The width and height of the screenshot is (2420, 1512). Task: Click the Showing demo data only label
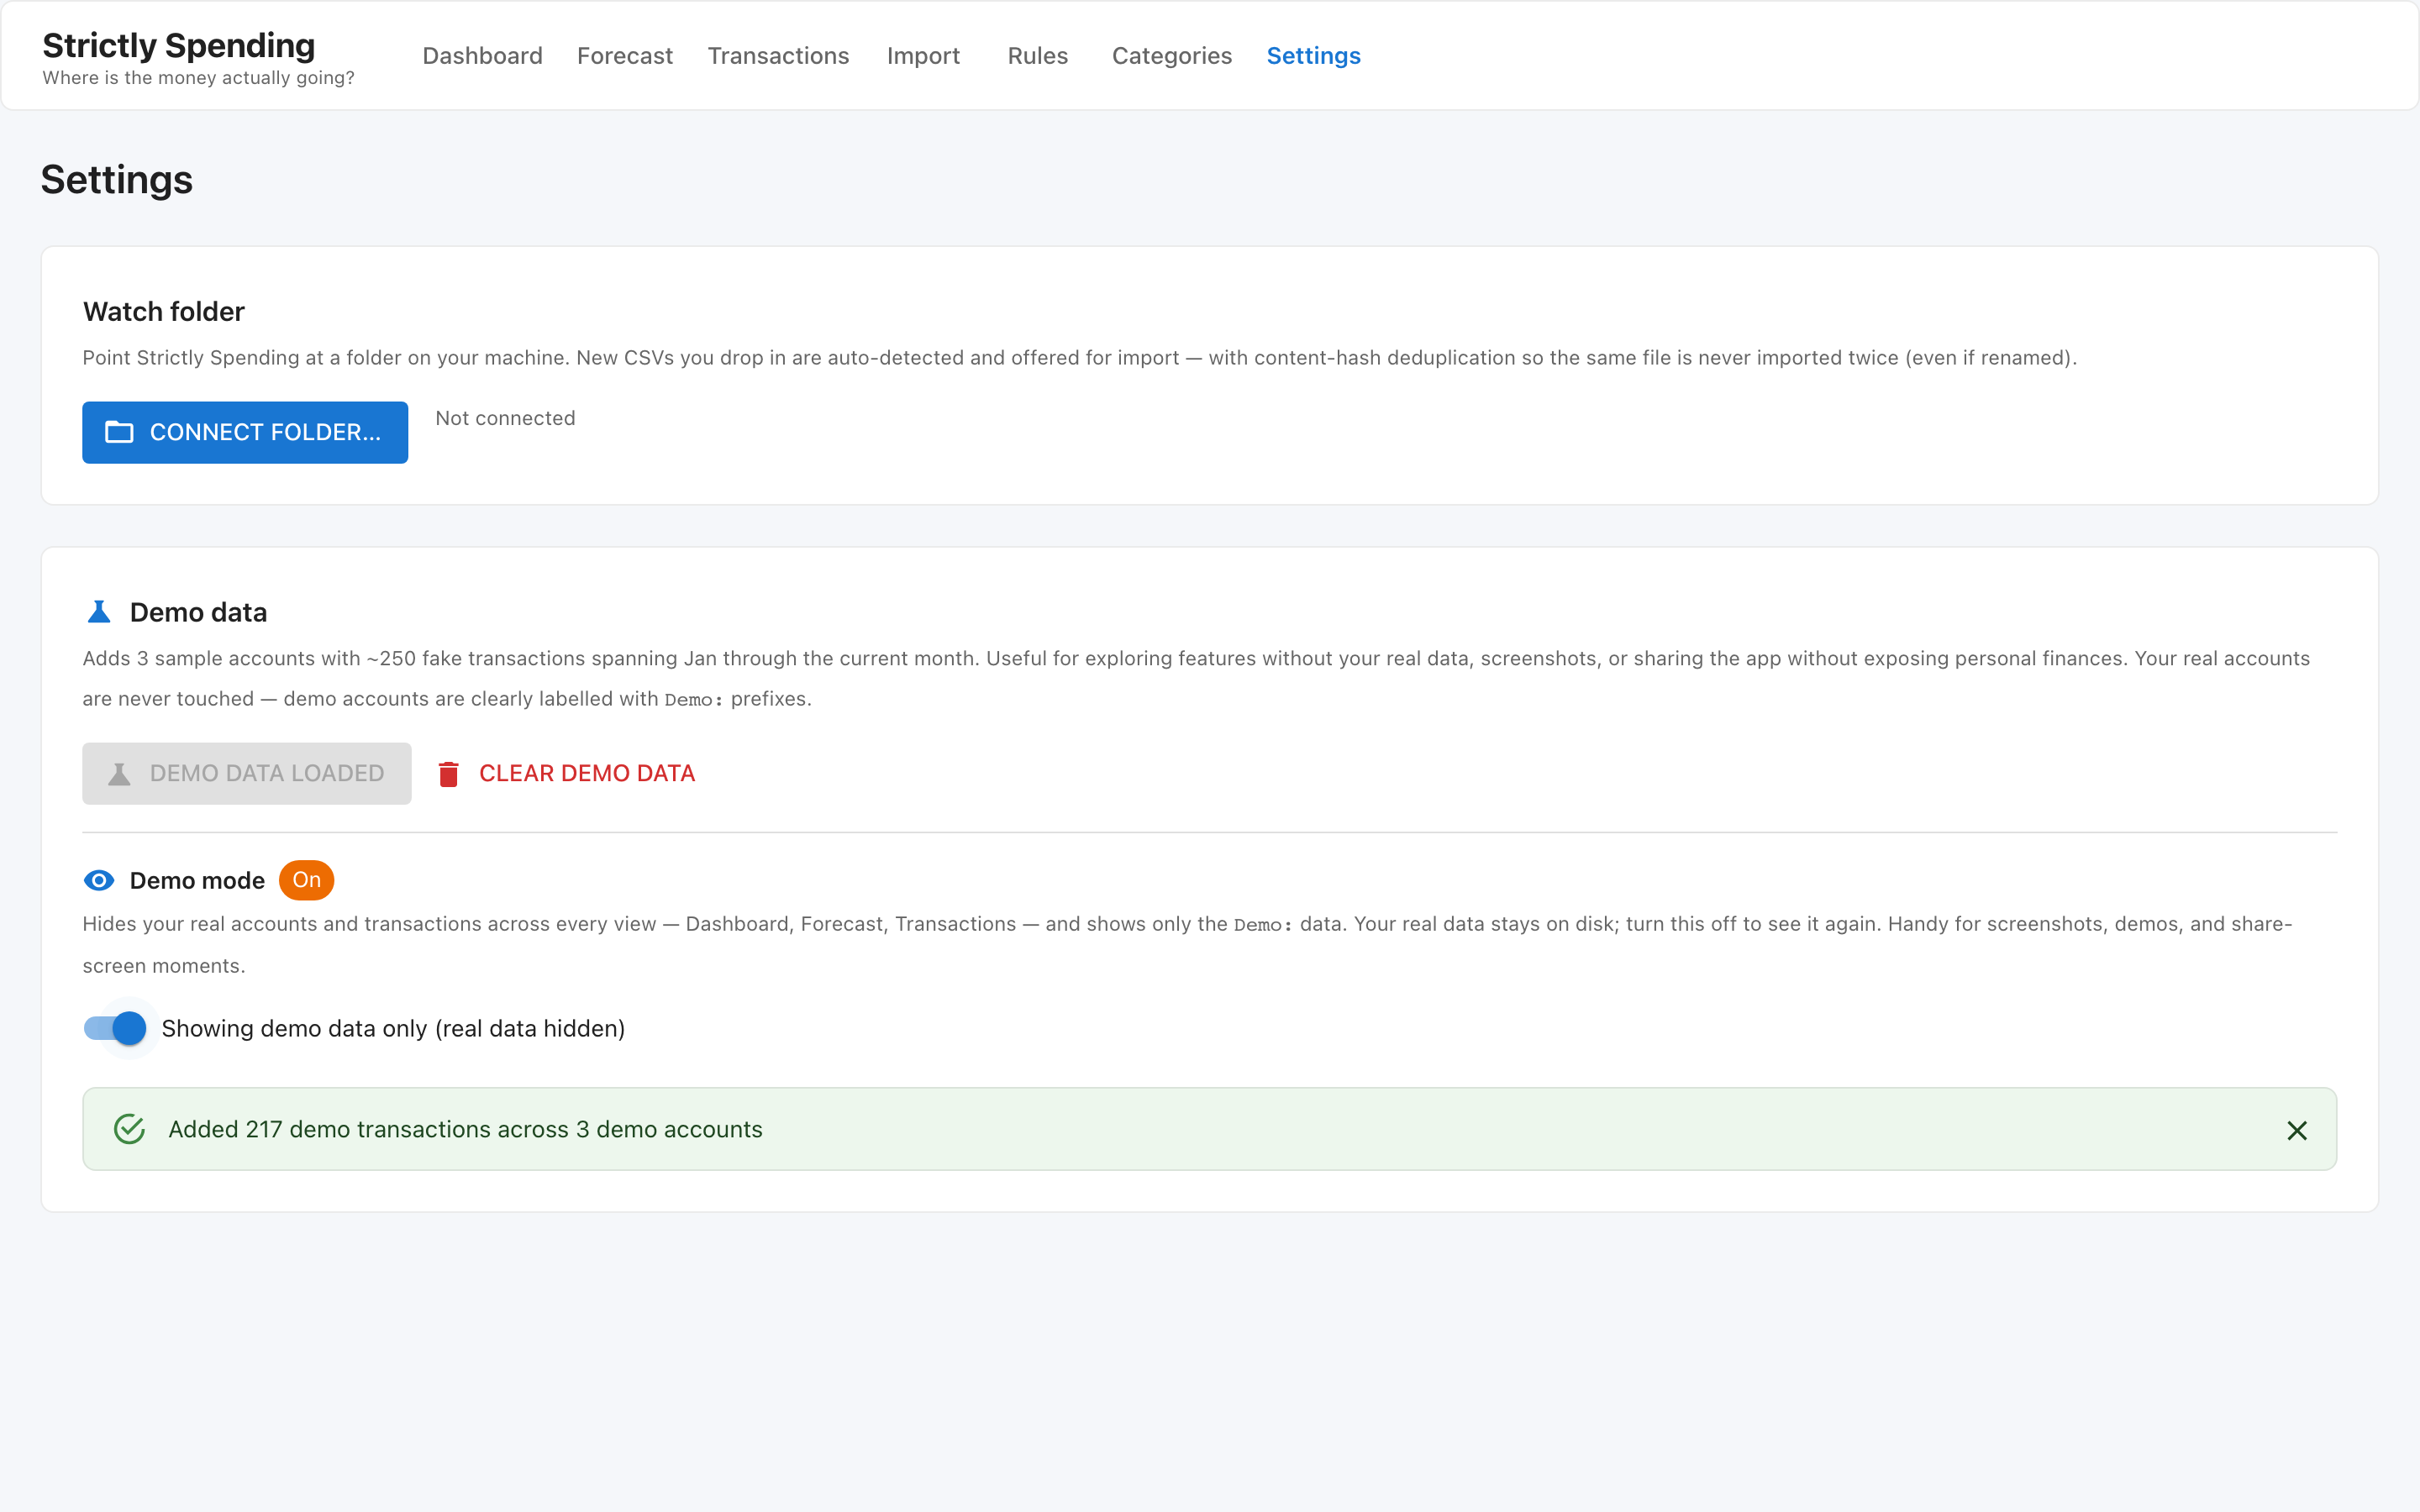[x=393, y=1028]
